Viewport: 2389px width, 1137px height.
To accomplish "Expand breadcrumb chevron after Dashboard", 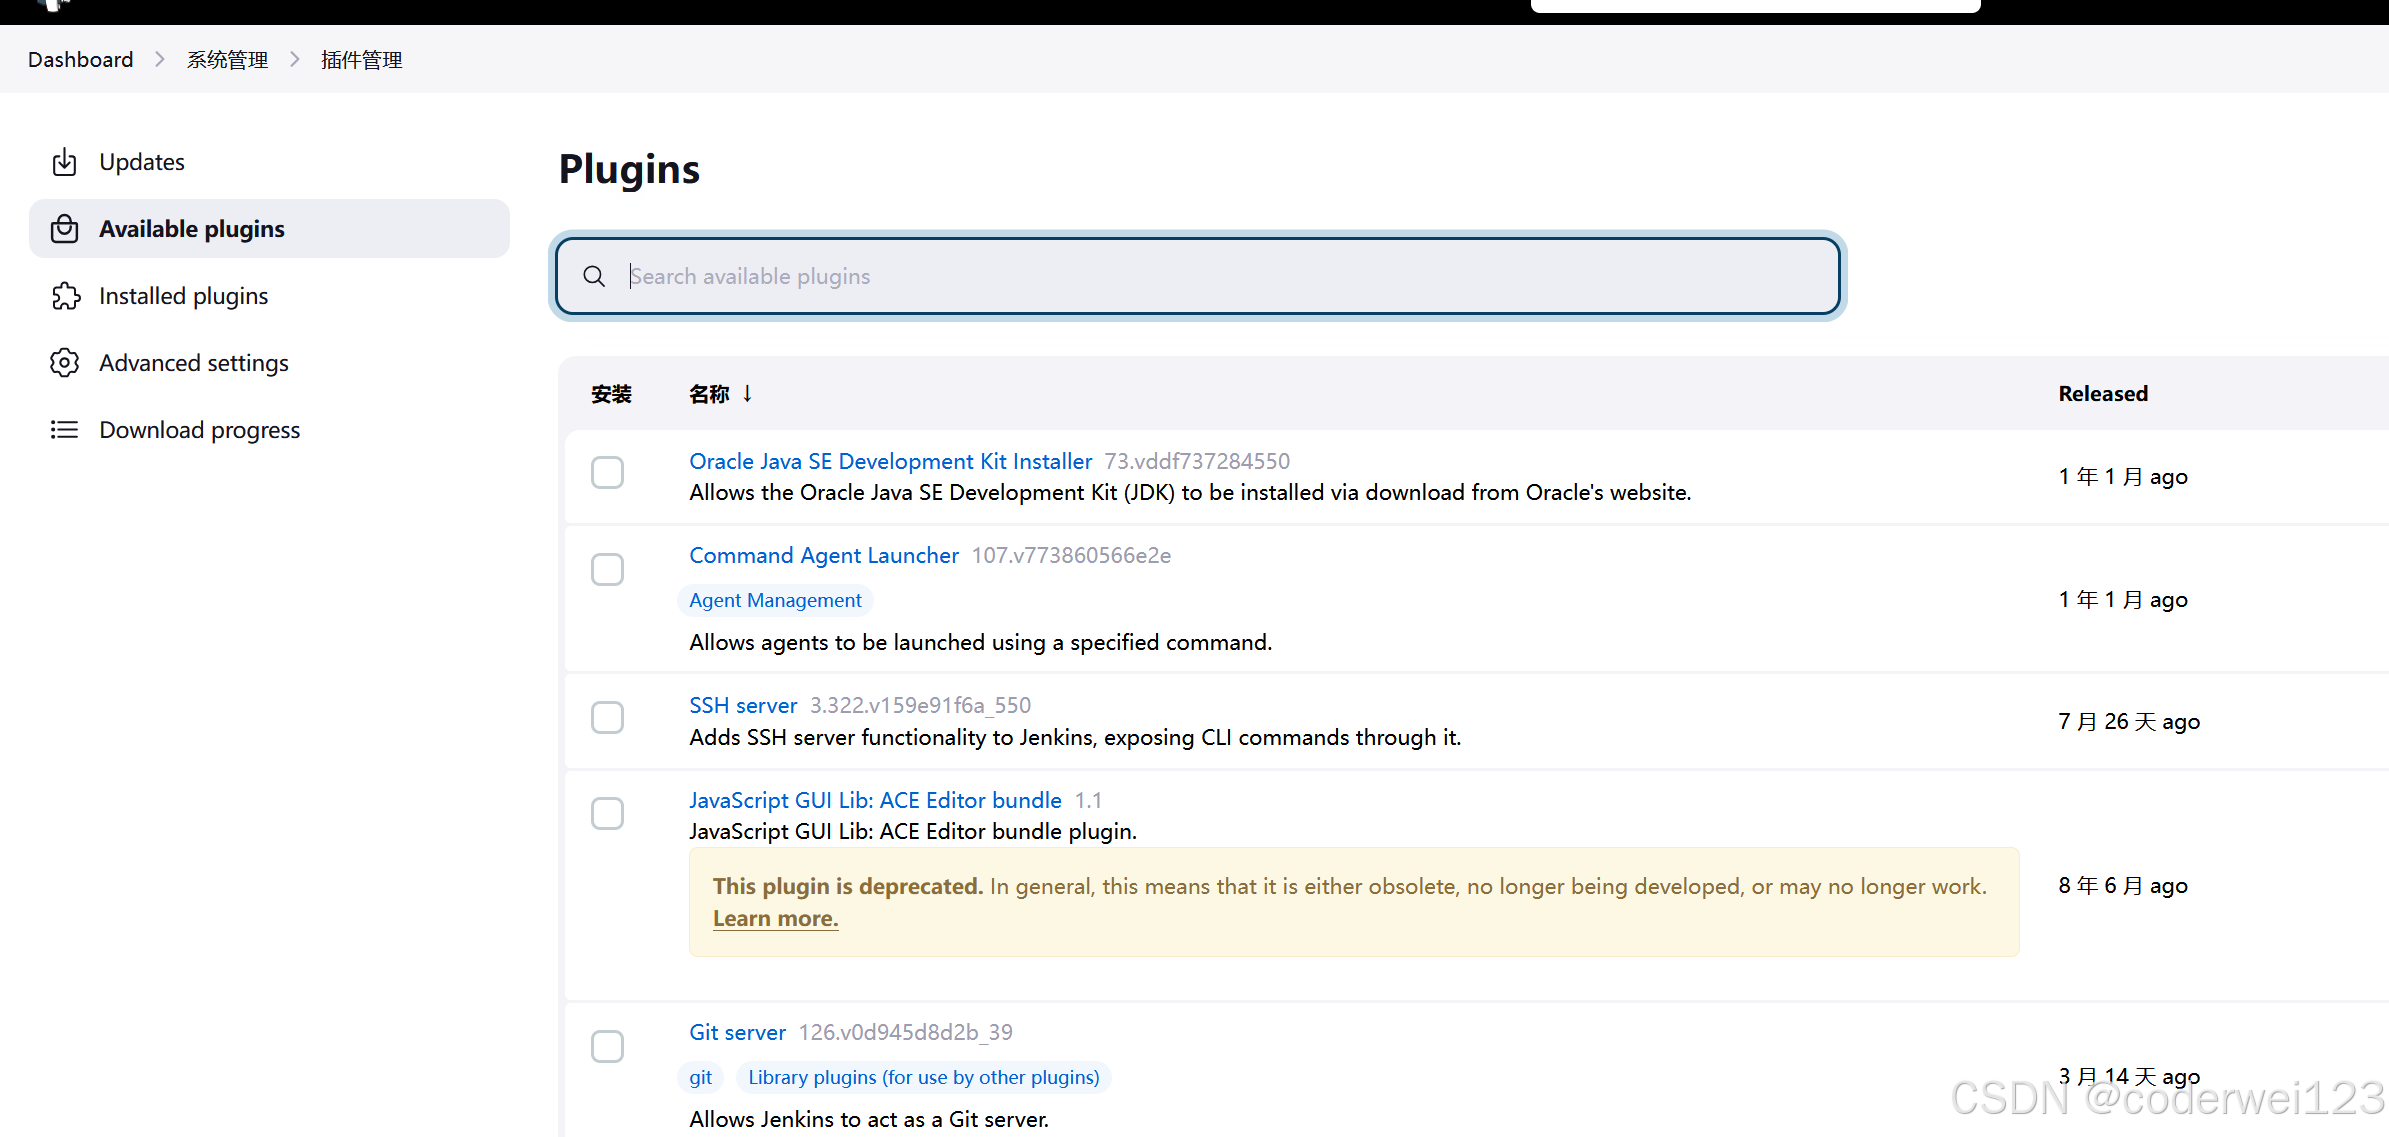I will click(160, 60).
